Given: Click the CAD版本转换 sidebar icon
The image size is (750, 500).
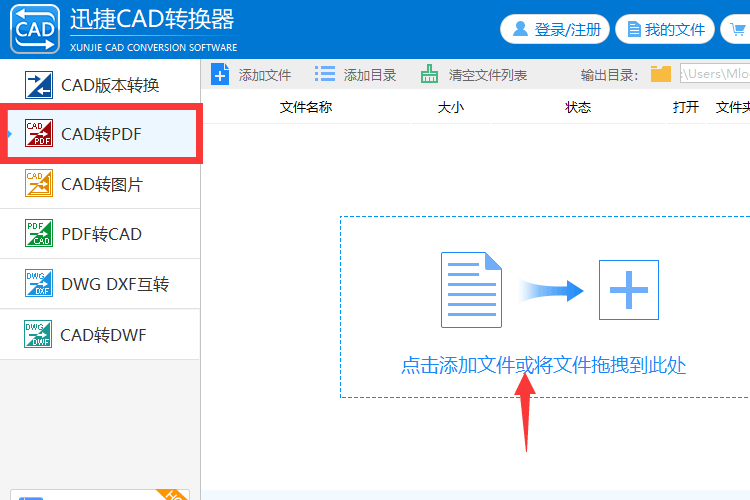Looking at the screenshot, I should tap(39, 85).
